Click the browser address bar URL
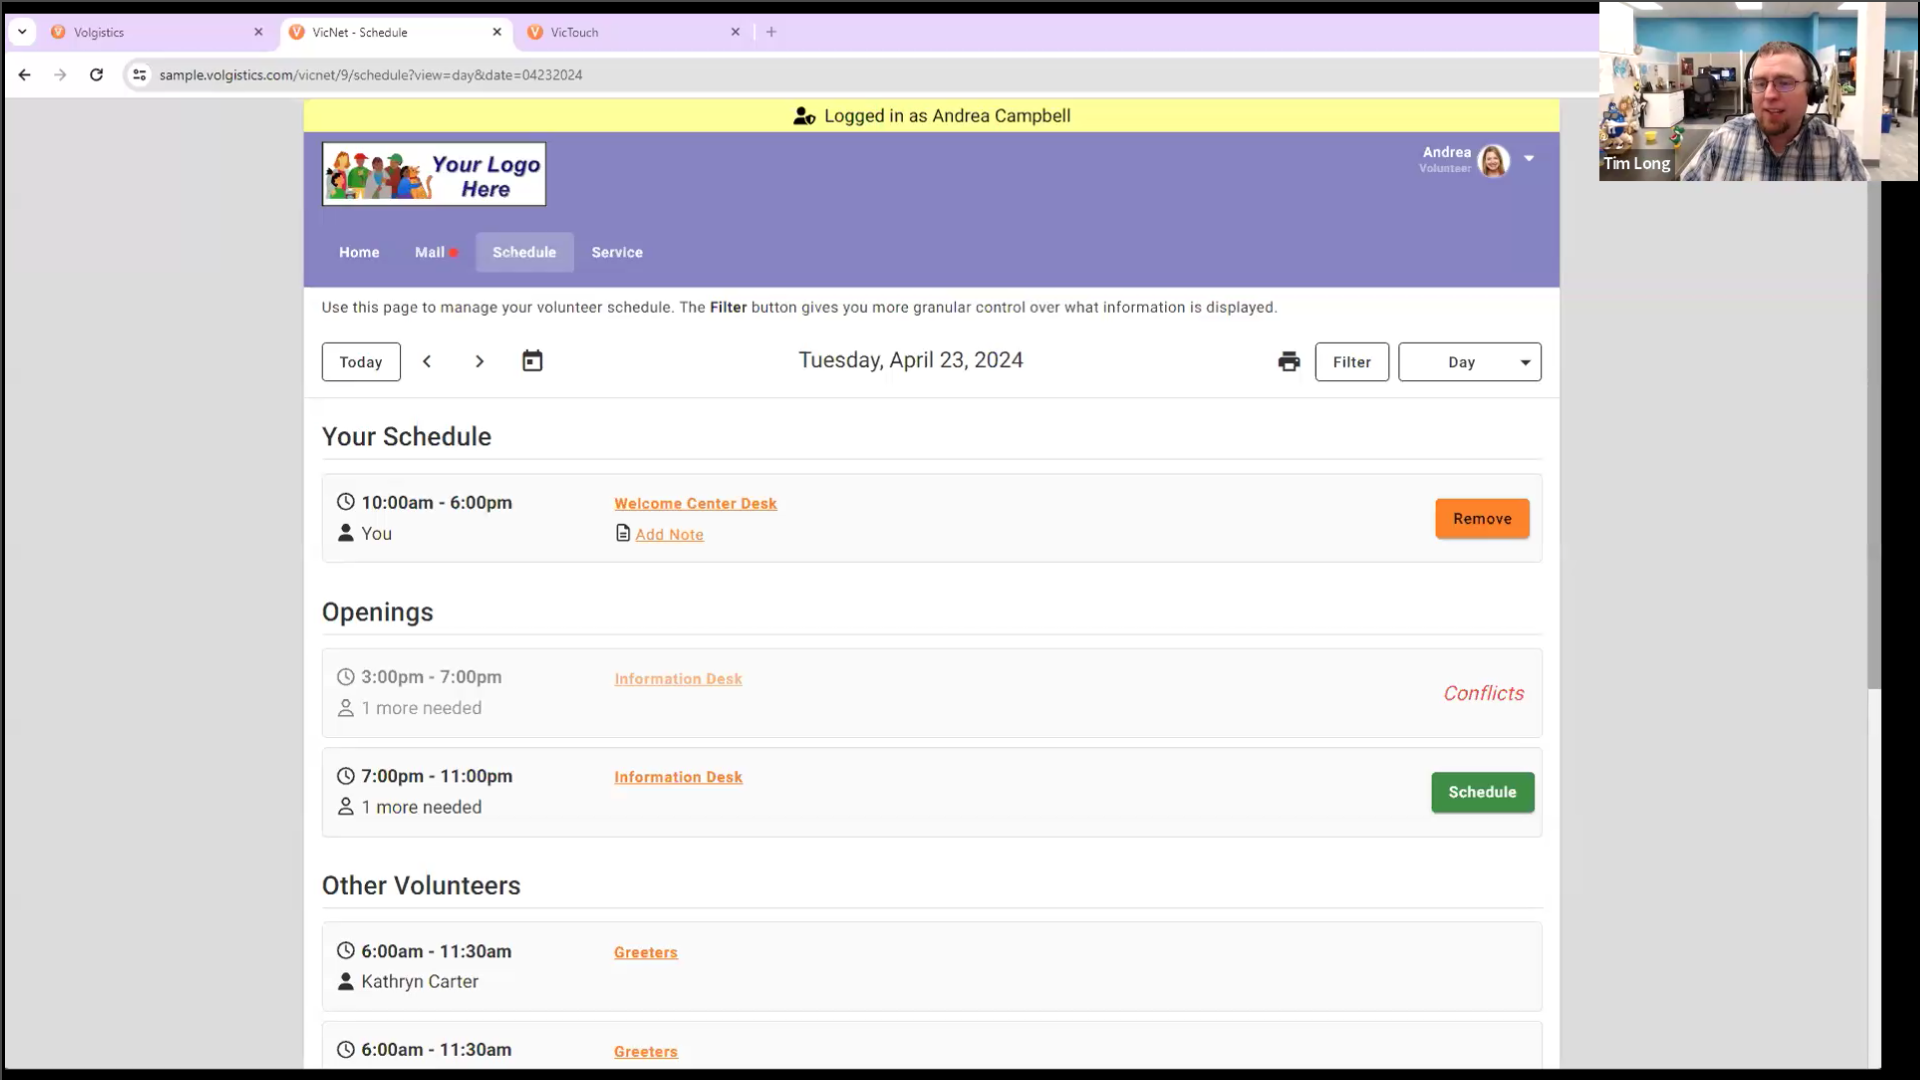The image size is (1920, 1080). pyautogui.click(x=370, y=75)
